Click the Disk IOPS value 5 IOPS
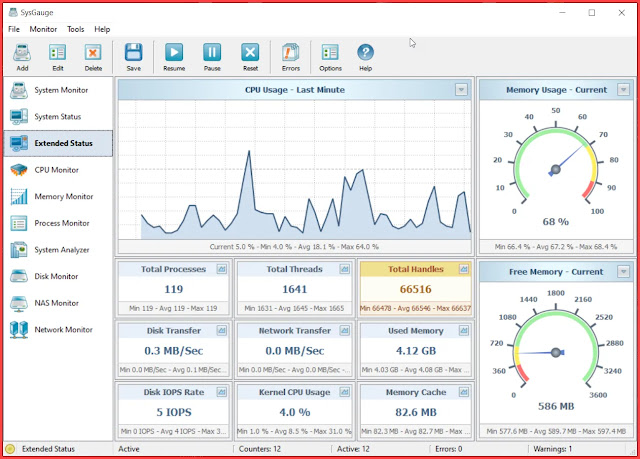The image size is (640, 459). (x=173, y=412)
